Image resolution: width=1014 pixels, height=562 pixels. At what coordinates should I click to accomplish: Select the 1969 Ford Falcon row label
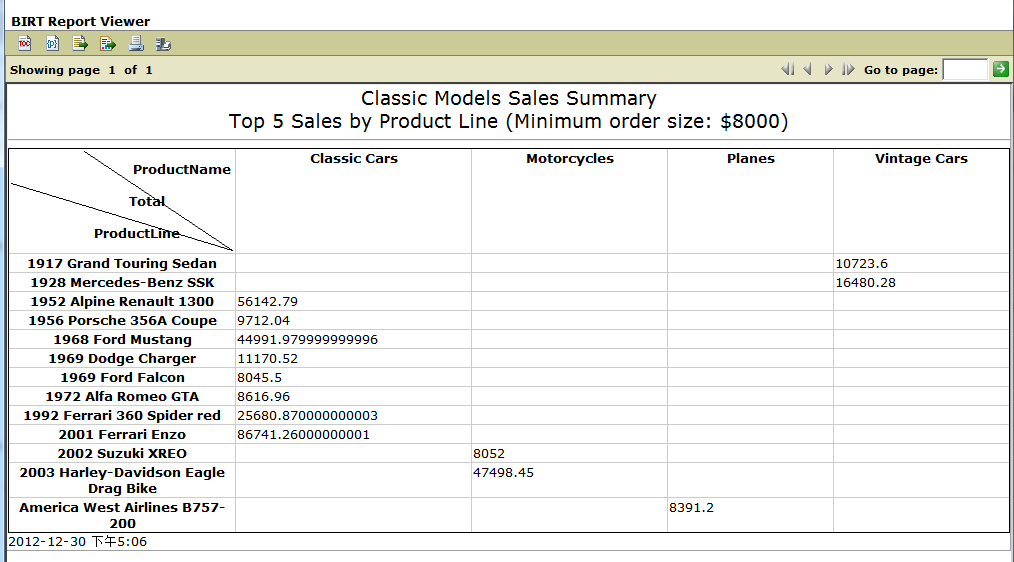pos(122,377)
